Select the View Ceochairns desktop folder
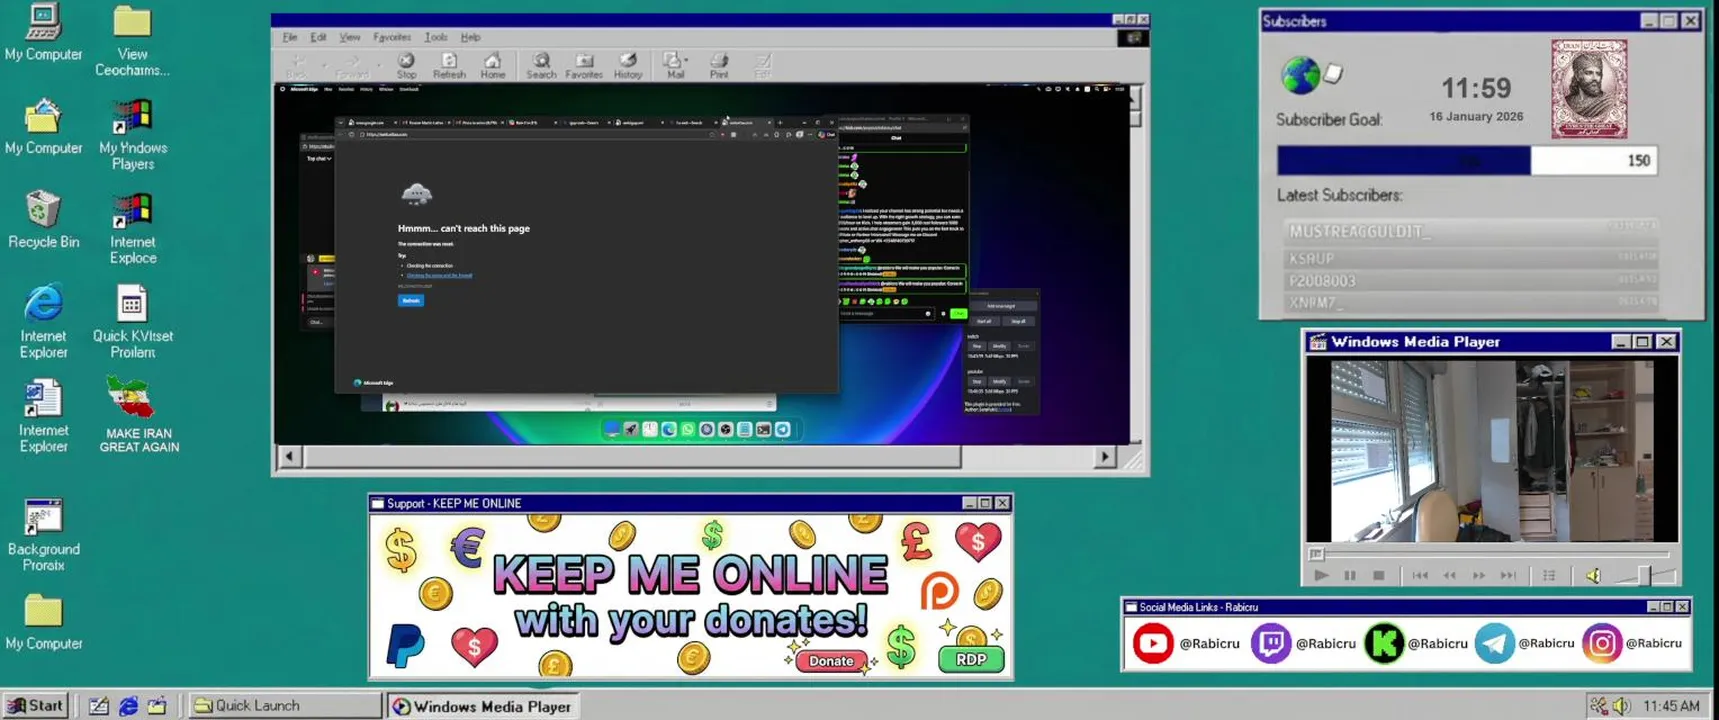This screenshot has height=720, width=1719. [x=132, y=41]
